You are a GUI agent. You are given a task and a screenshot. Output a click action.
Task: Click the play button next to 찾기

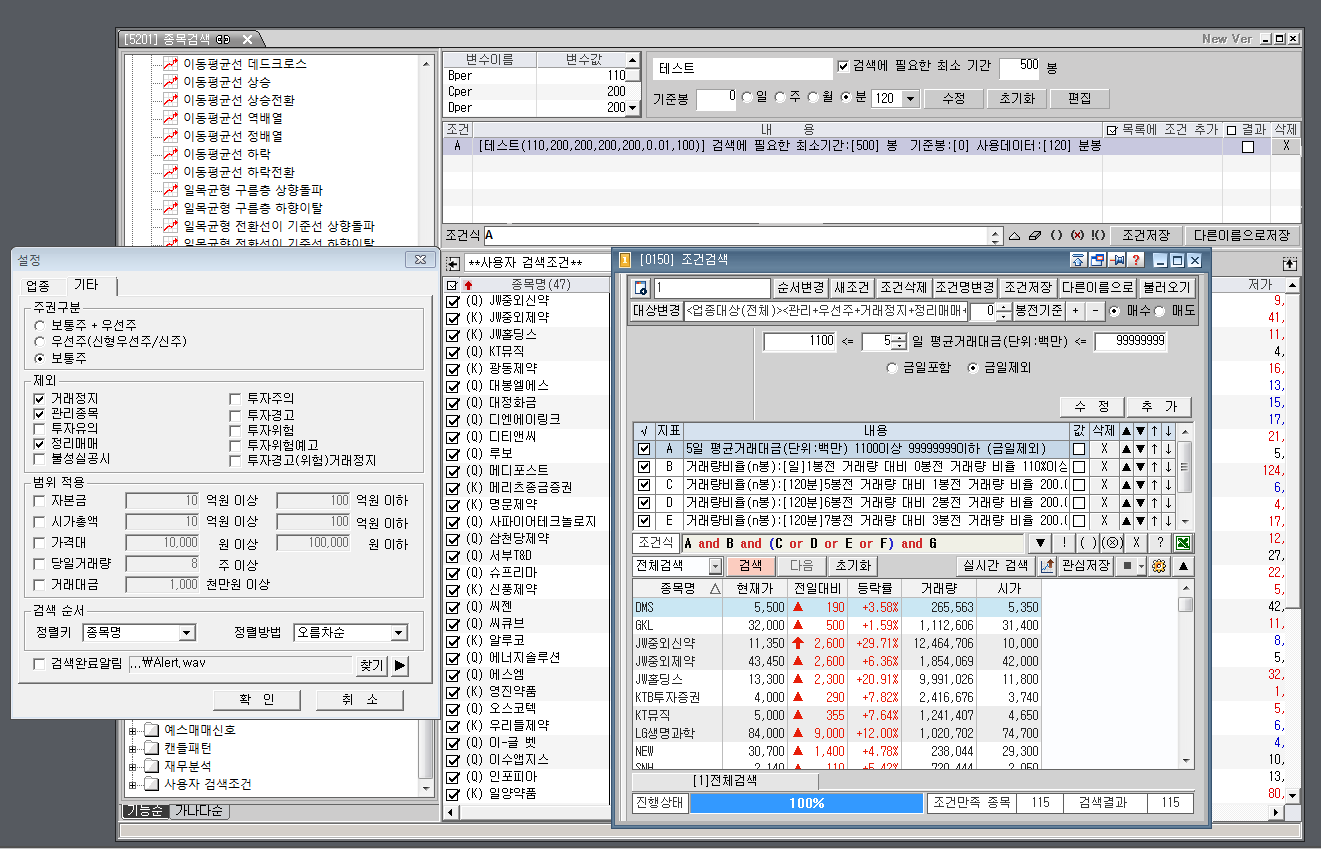400,666
